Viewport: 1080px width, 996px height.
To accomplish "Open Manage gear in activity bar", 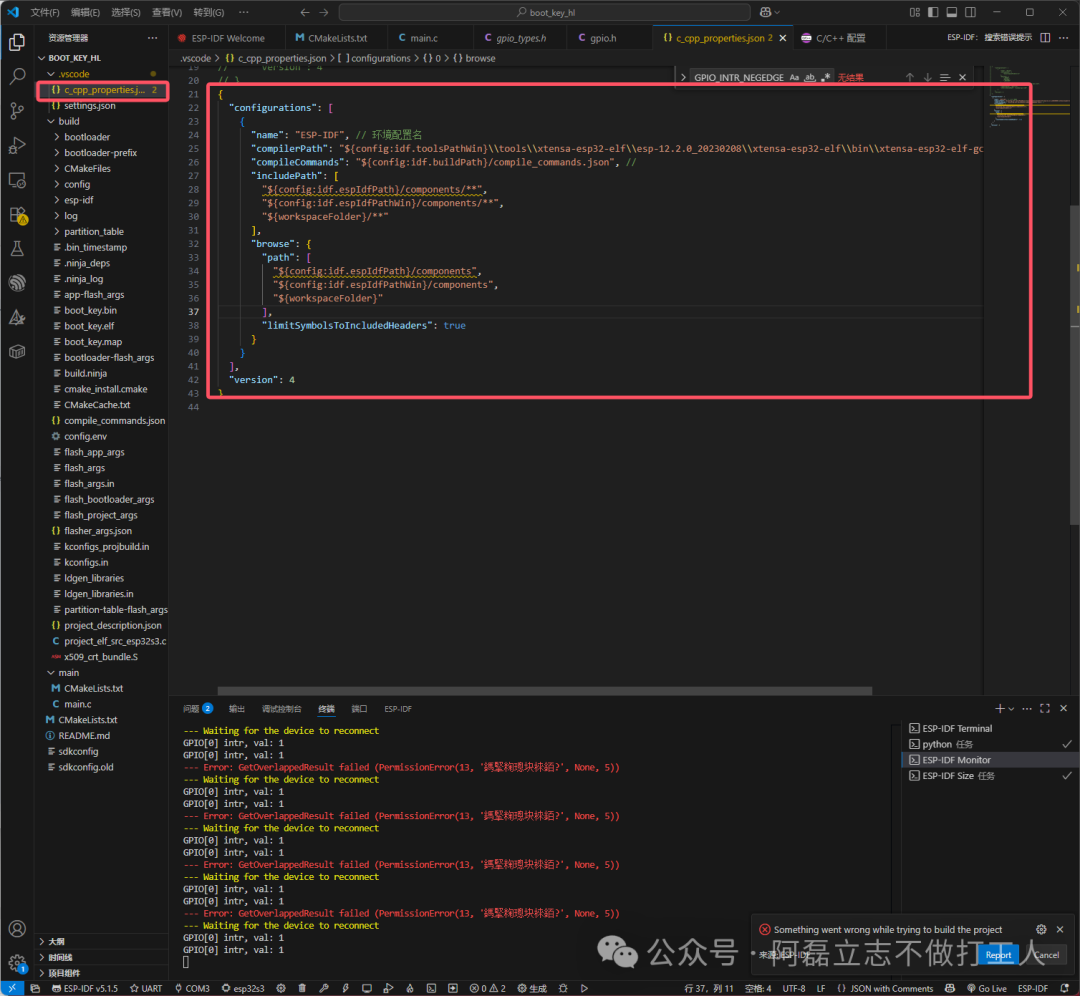I will click(x=17, y=963).
